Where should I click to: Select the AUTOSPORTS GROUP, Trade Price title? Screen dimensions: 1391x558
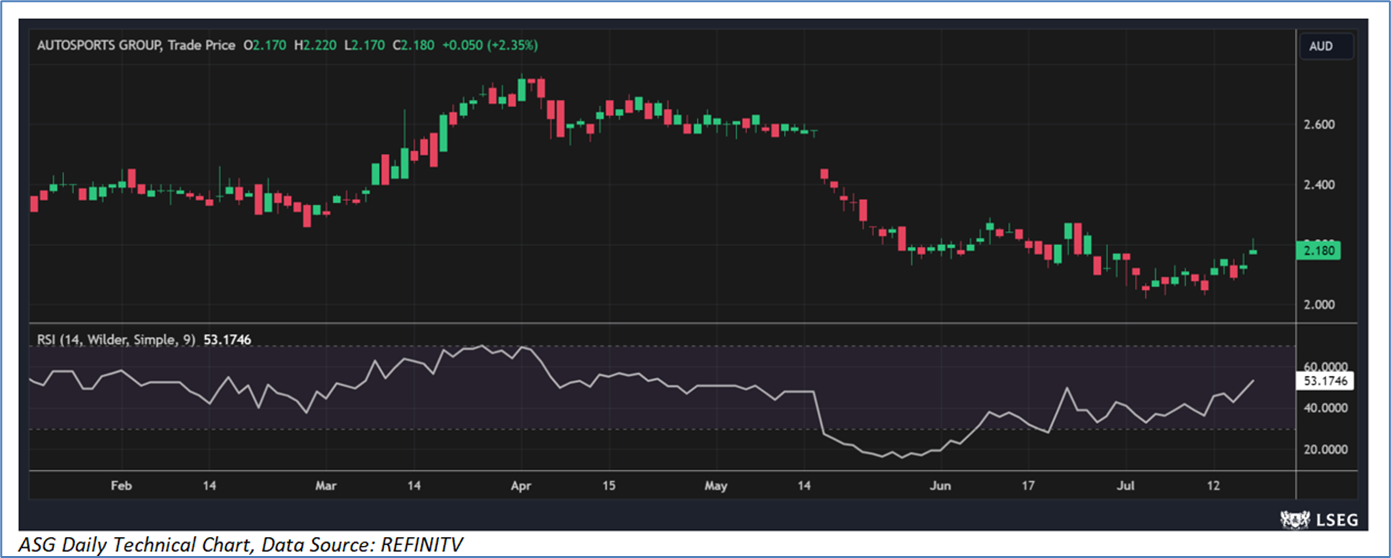point(136,45)
